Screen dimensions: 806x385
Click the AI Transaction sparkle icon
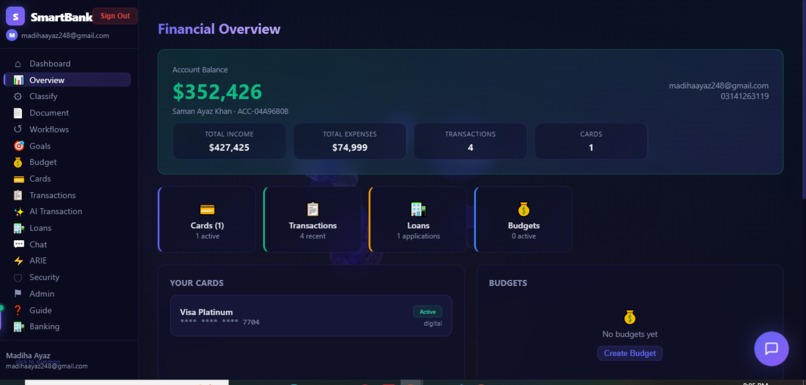[19, 212]
